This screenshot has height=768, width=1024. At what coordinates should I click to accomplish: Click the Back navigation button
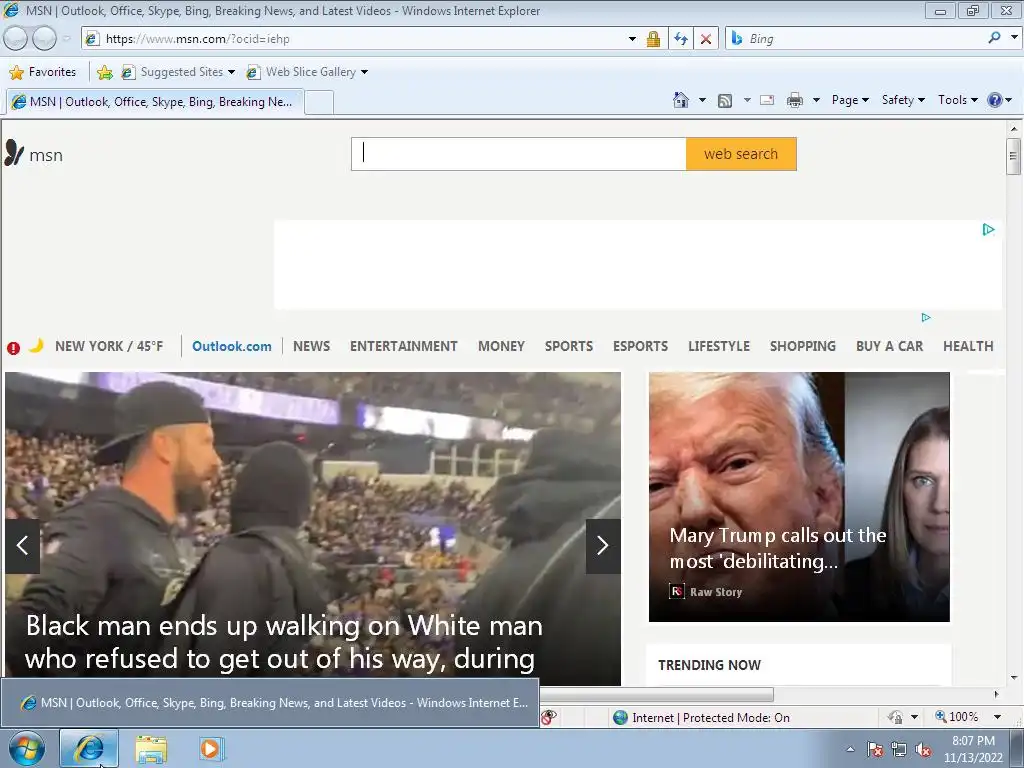[16, 39]
